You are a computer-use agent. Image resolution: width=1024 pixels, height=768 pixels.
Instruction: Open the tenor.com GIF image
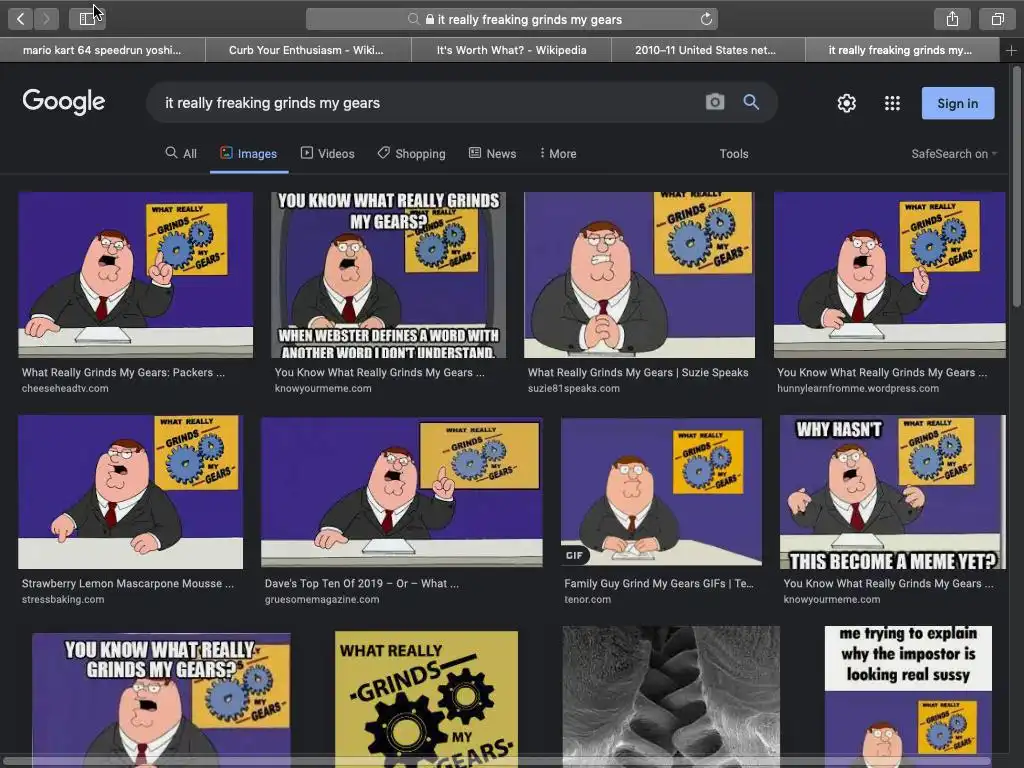click(x=661, y=492)
